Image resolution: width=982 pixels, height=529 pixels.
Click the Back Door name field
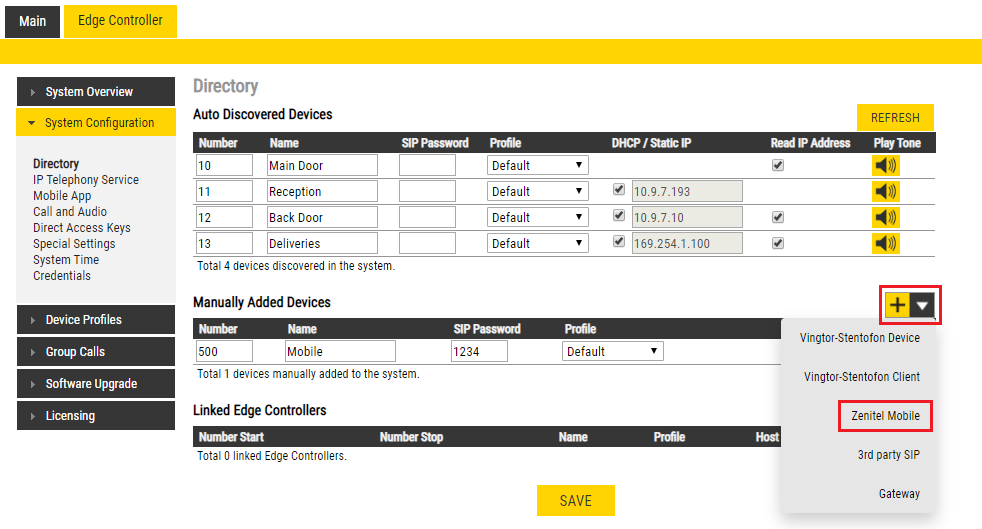pyautogui.click(x=322, y=217)
